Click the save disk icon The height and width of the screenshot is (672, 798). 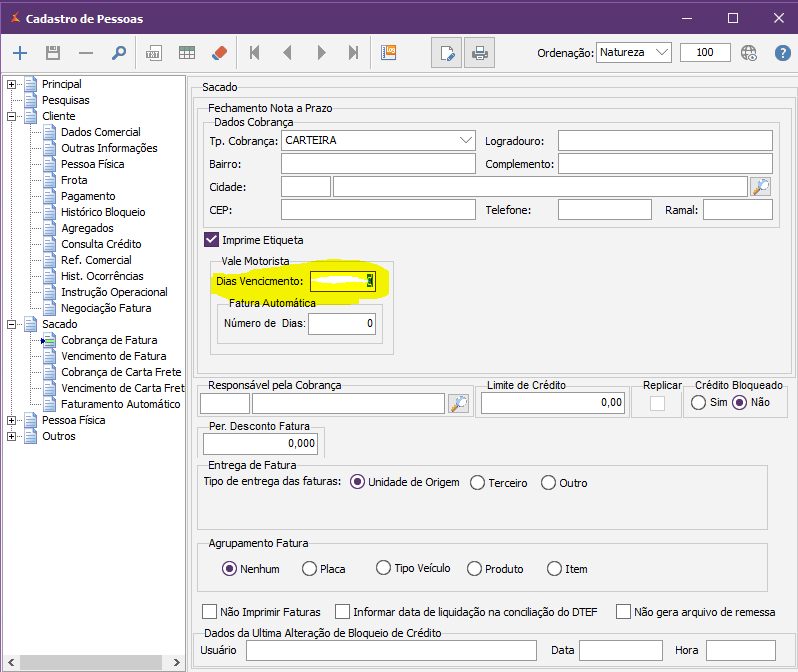53,53
